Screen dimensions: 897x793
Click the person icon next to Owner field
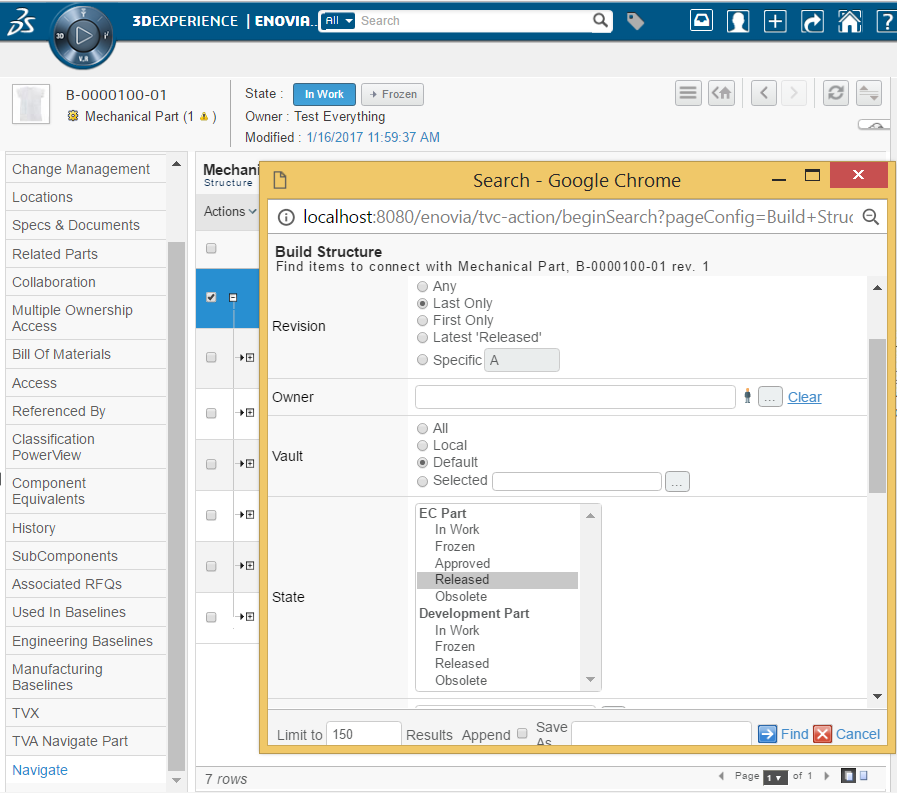(x=747, y=397)
